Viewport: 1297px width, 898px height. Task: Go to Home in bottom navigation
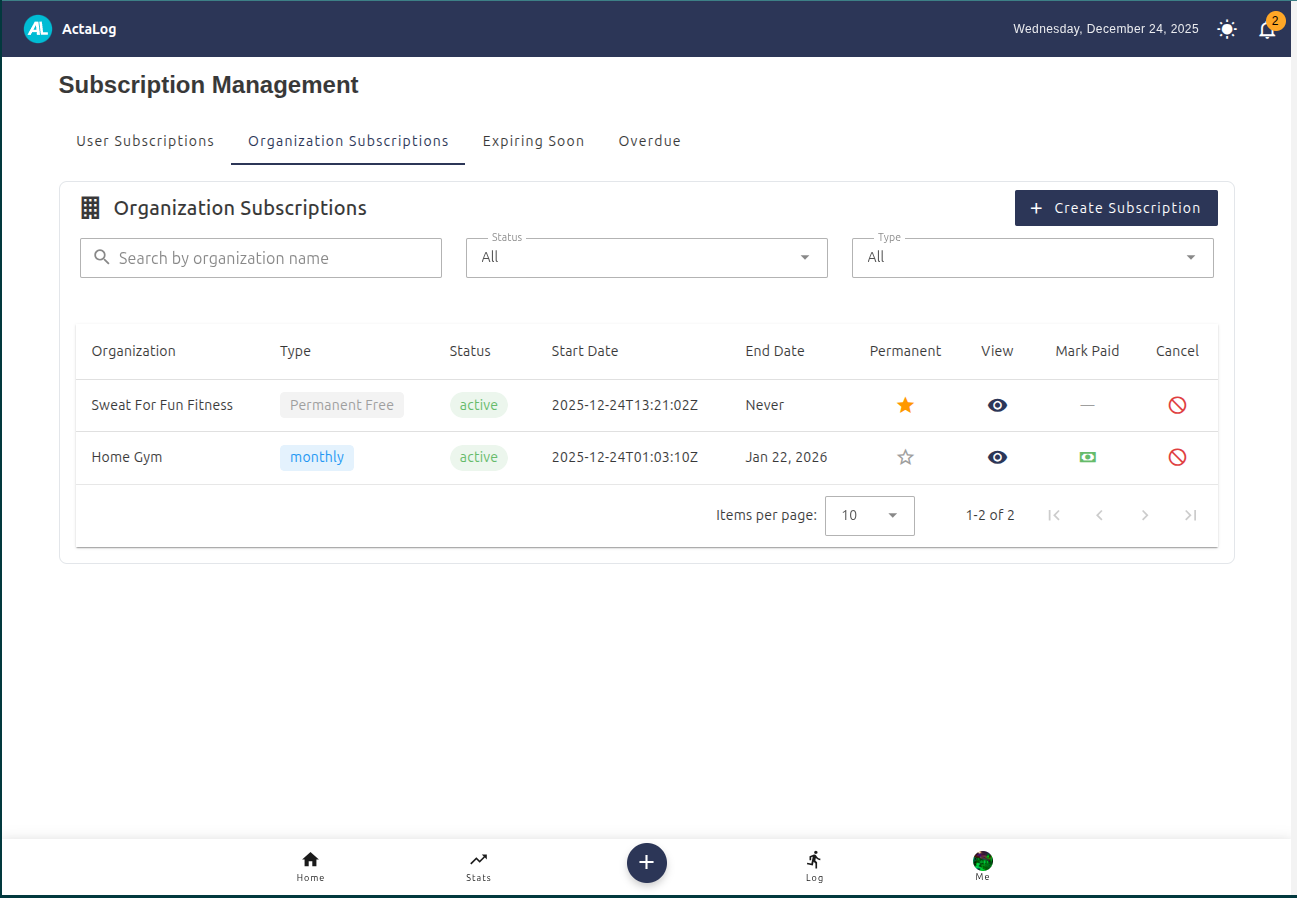[x=310, y=865]
